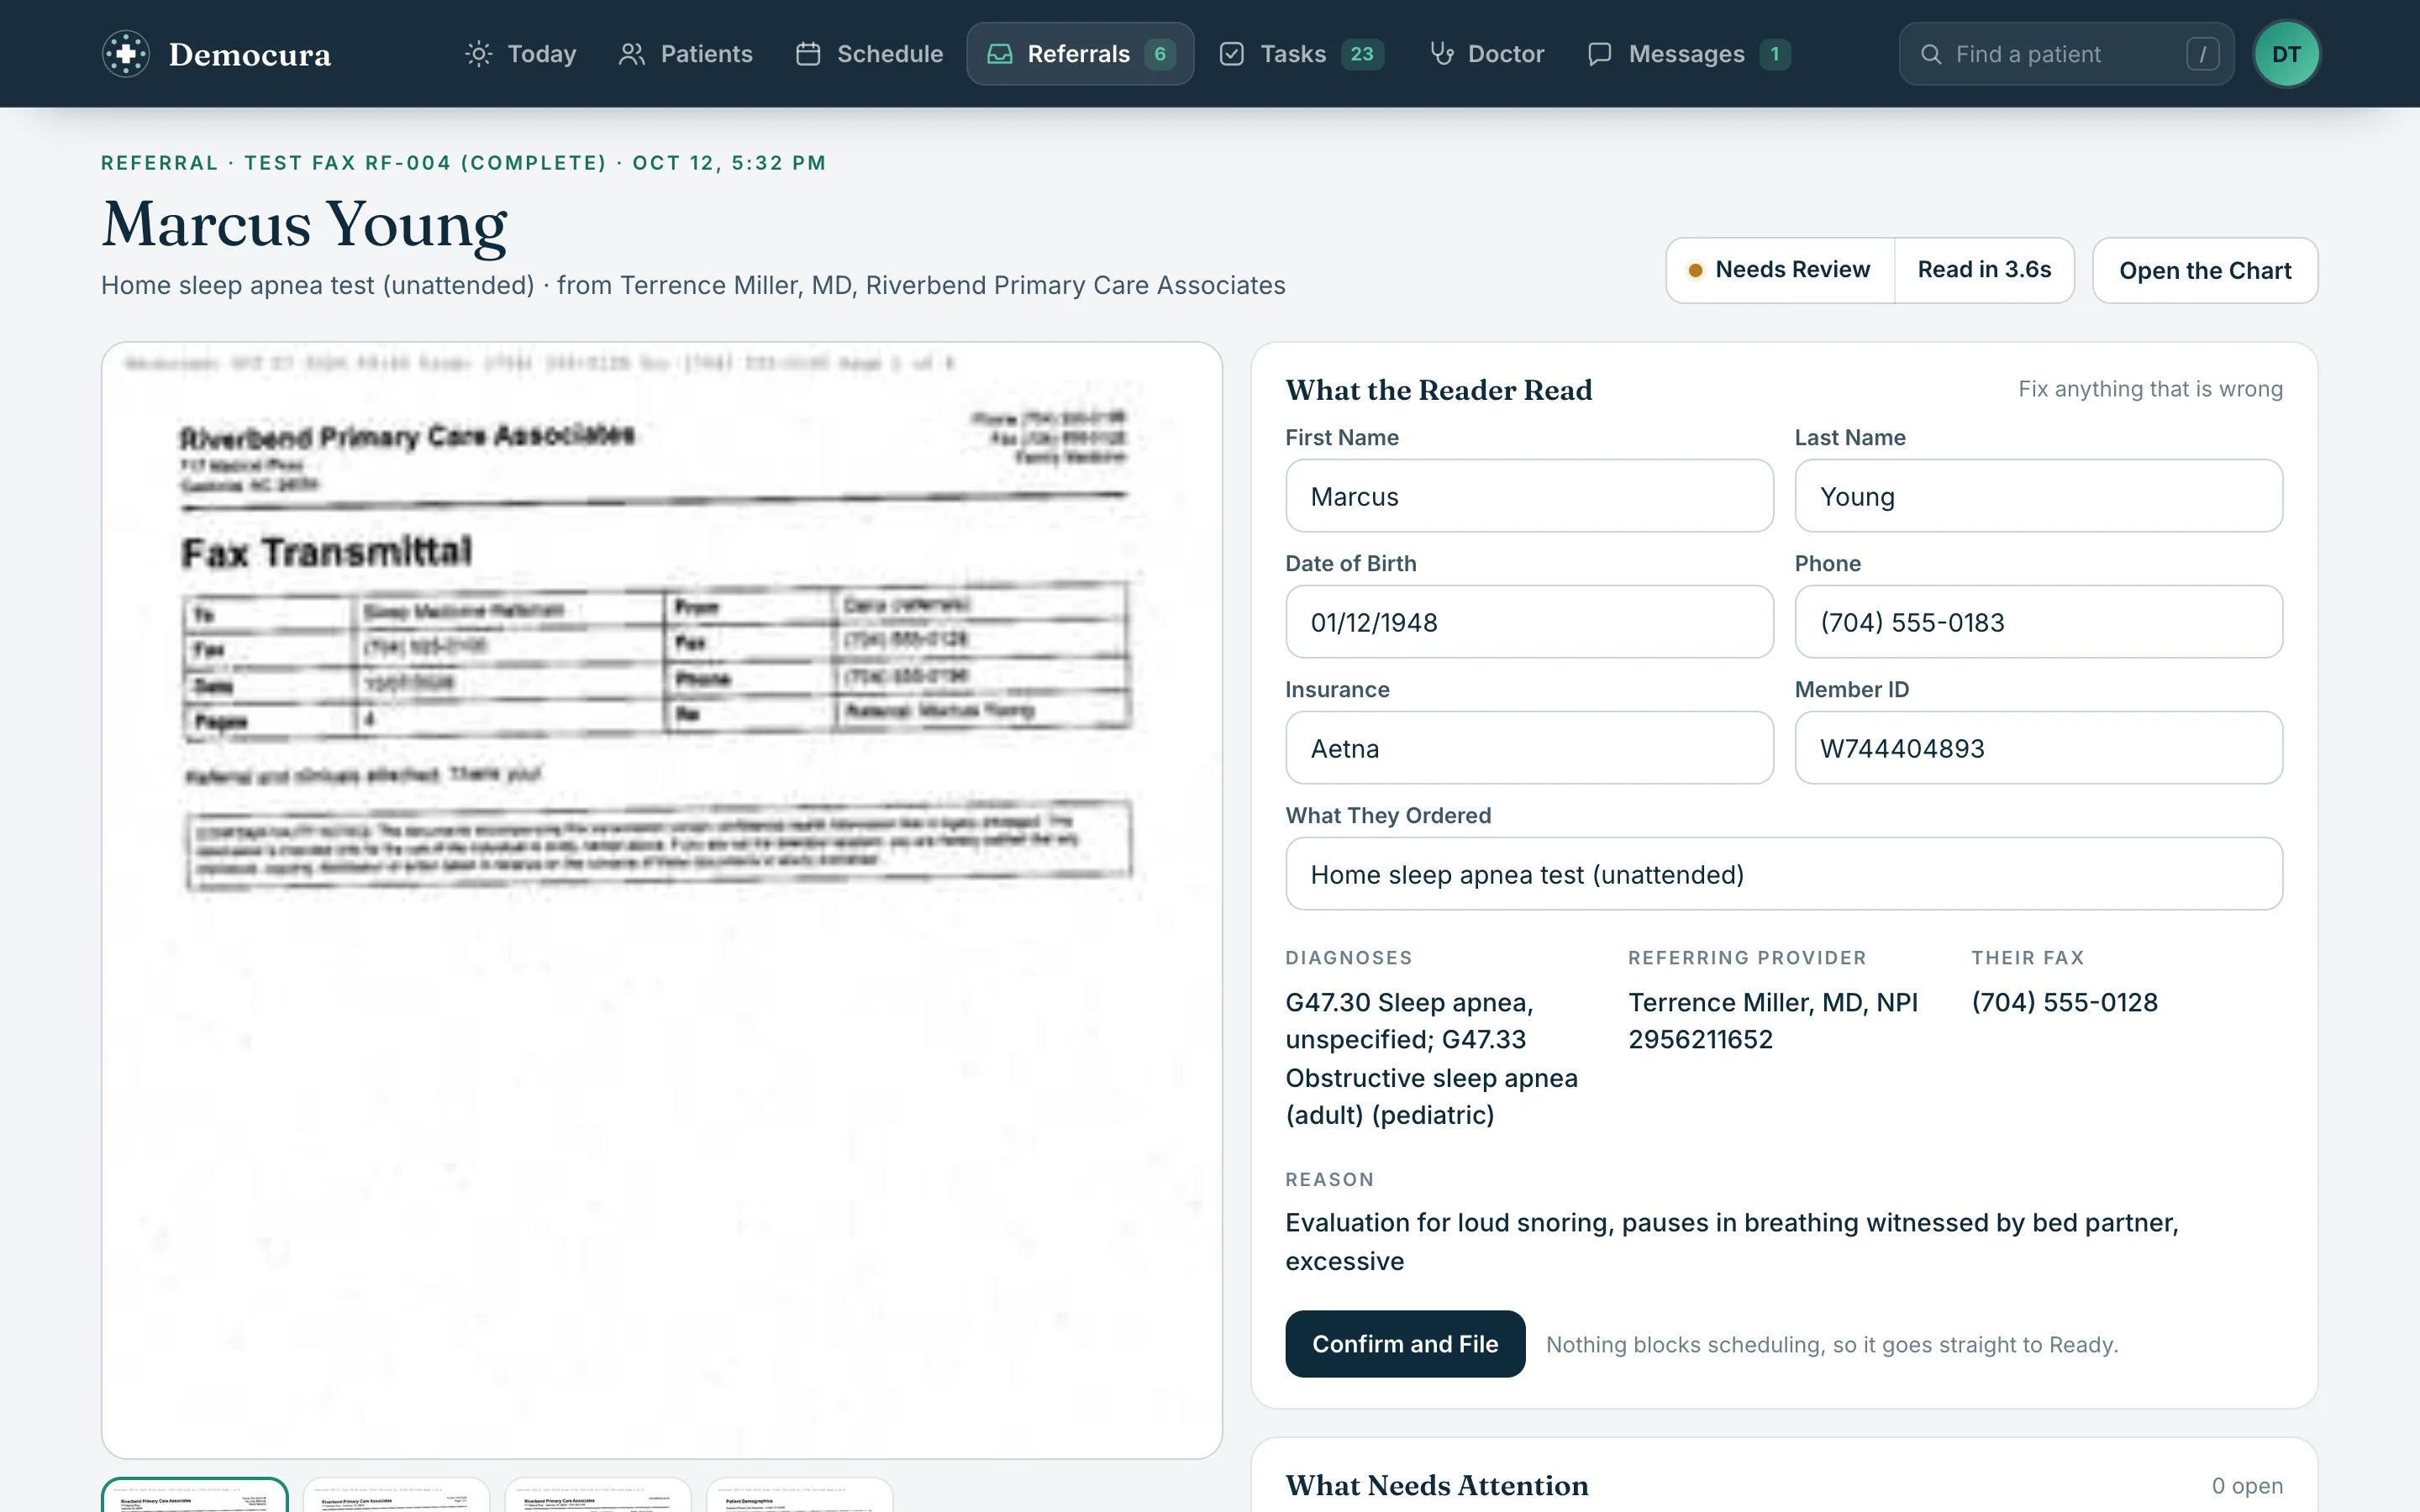Click the Democura cross logo icon
Screen dimensions: 2420x1512
[126, 54]
